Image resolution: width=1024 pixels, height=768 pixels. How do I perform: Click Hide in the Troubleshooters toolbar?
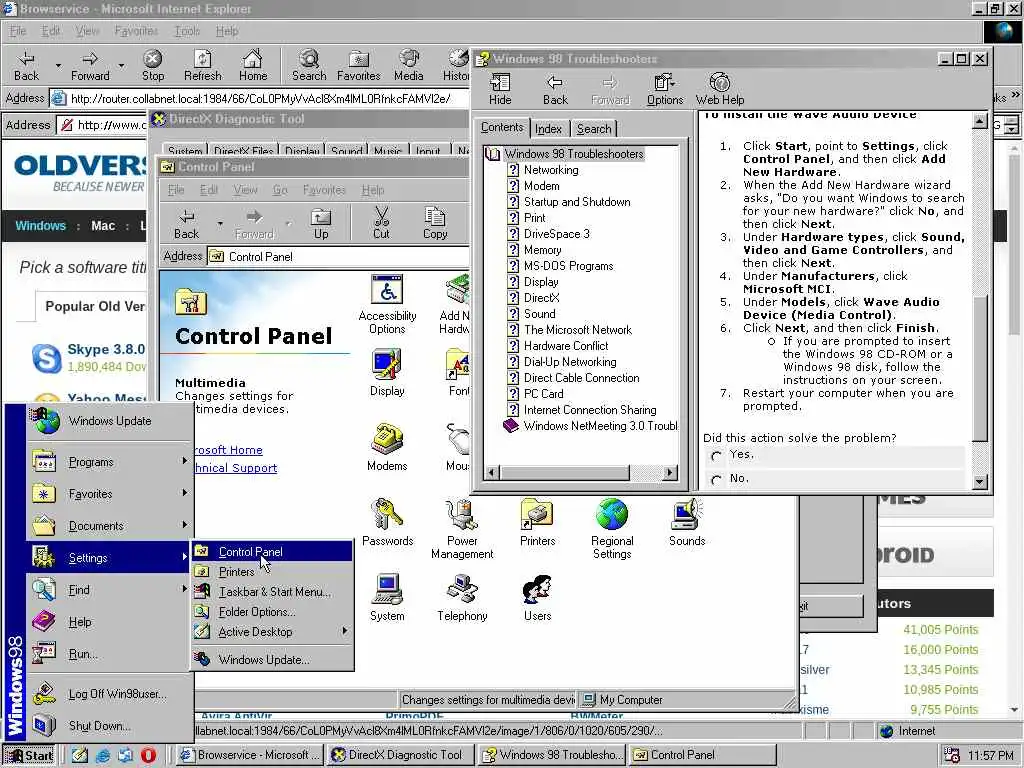click(500, 89)
